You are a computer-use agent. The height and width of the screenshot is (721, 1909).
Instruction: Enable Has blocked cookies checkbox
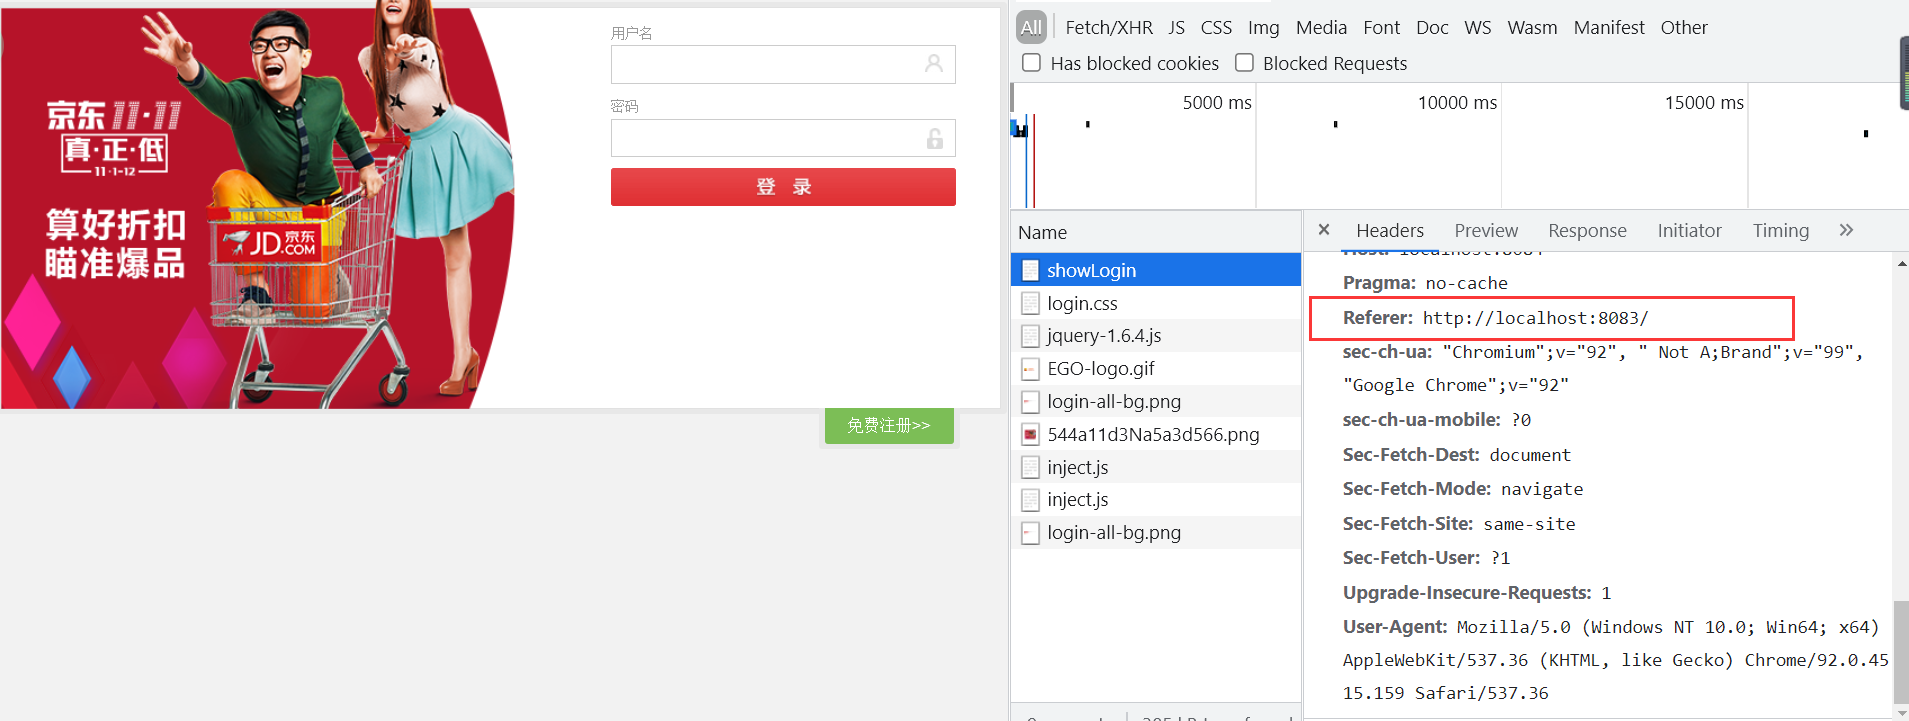point(1031,63)
